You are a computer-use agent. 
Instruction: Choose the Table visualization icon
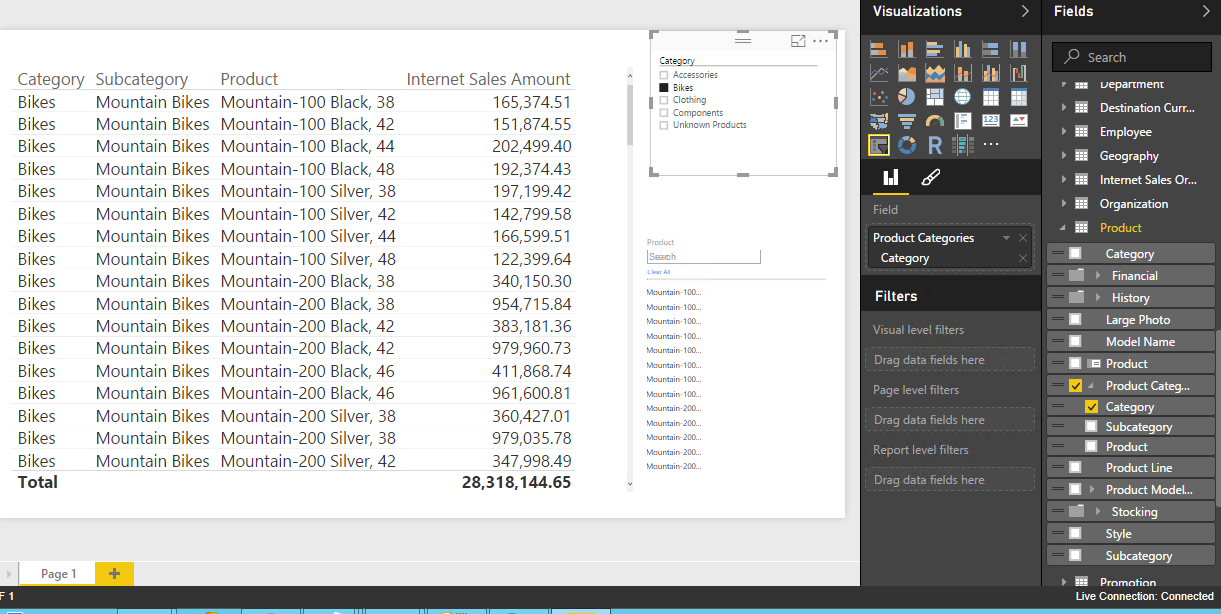[x=991, y=97]
